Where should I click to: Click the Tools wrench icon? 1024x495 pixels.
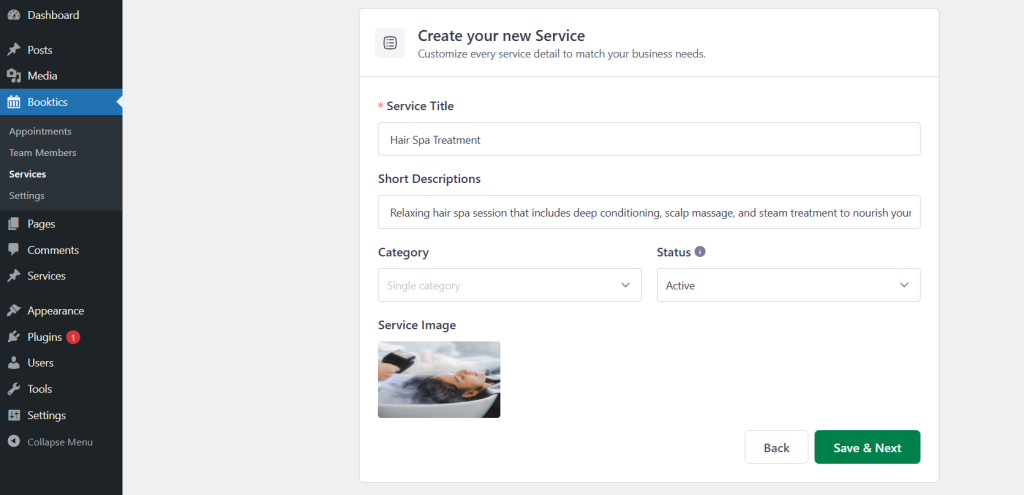tap(14, 389)
